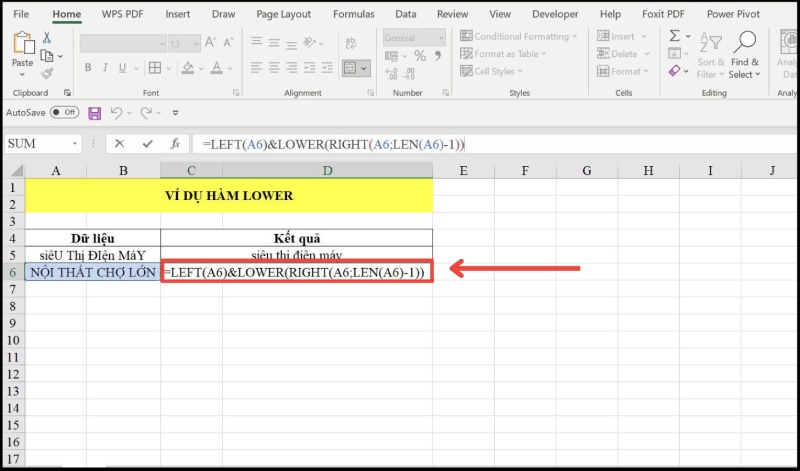Expand the Name Box dropdown showing SUM
Viewport: 800px width, 471px height.
[77, 144]
